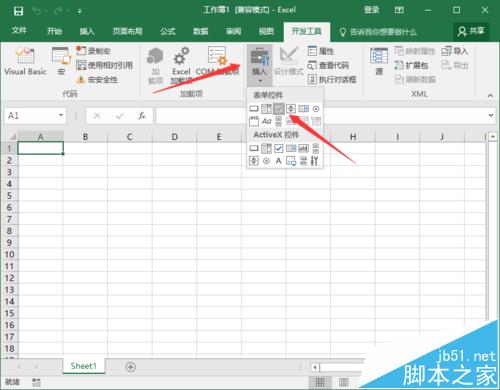Open COM 加载项 (COM Add-ins)

pyautogui.click(x=217, y=62)
